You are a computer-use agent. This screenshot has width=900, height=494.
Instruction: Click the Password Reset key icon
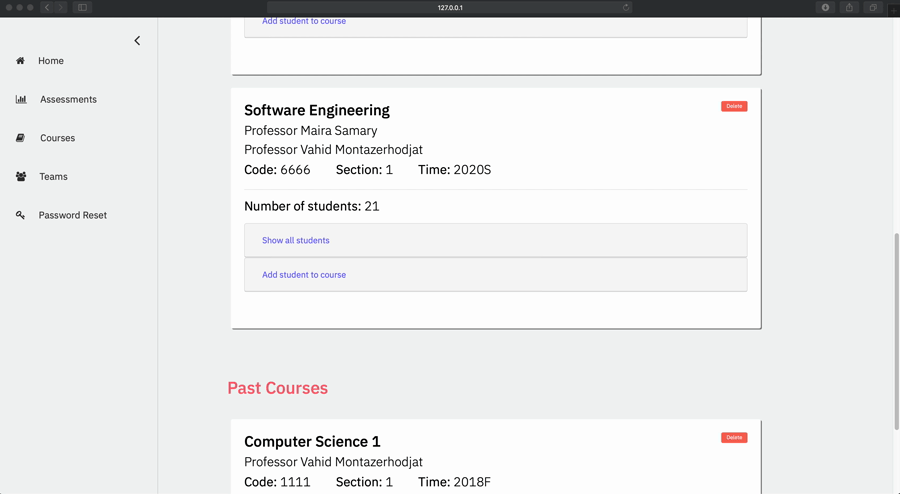pyautogui.click(x=20, y=215)
